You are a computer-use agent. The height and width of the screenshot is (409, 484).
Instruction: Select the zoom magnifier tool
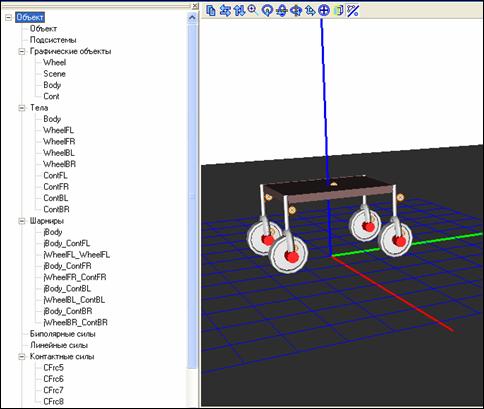[x=253, y=10]
